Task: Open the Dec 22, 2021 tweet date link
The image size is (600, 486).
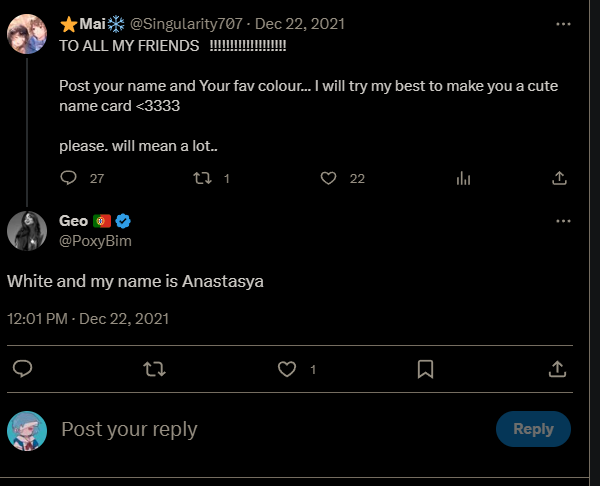Action: pos(300,24)
